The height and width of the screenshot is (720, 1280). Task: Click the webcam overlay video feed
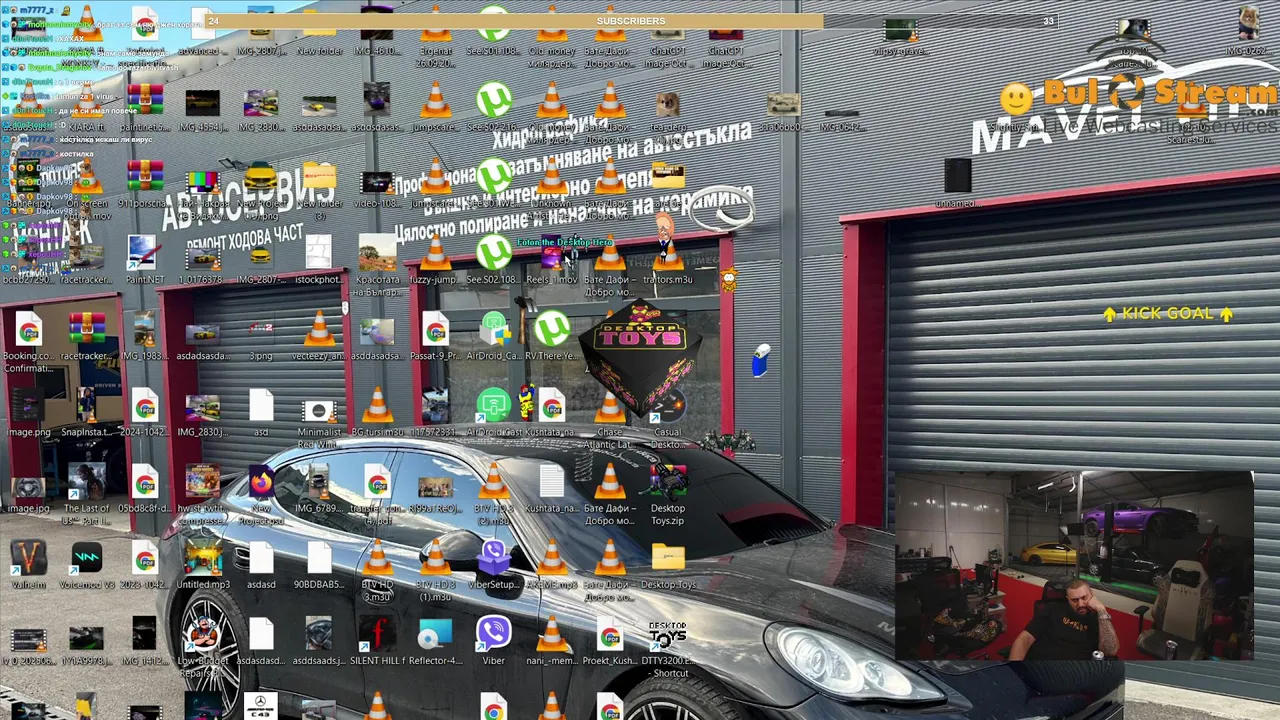[1073, 566]
